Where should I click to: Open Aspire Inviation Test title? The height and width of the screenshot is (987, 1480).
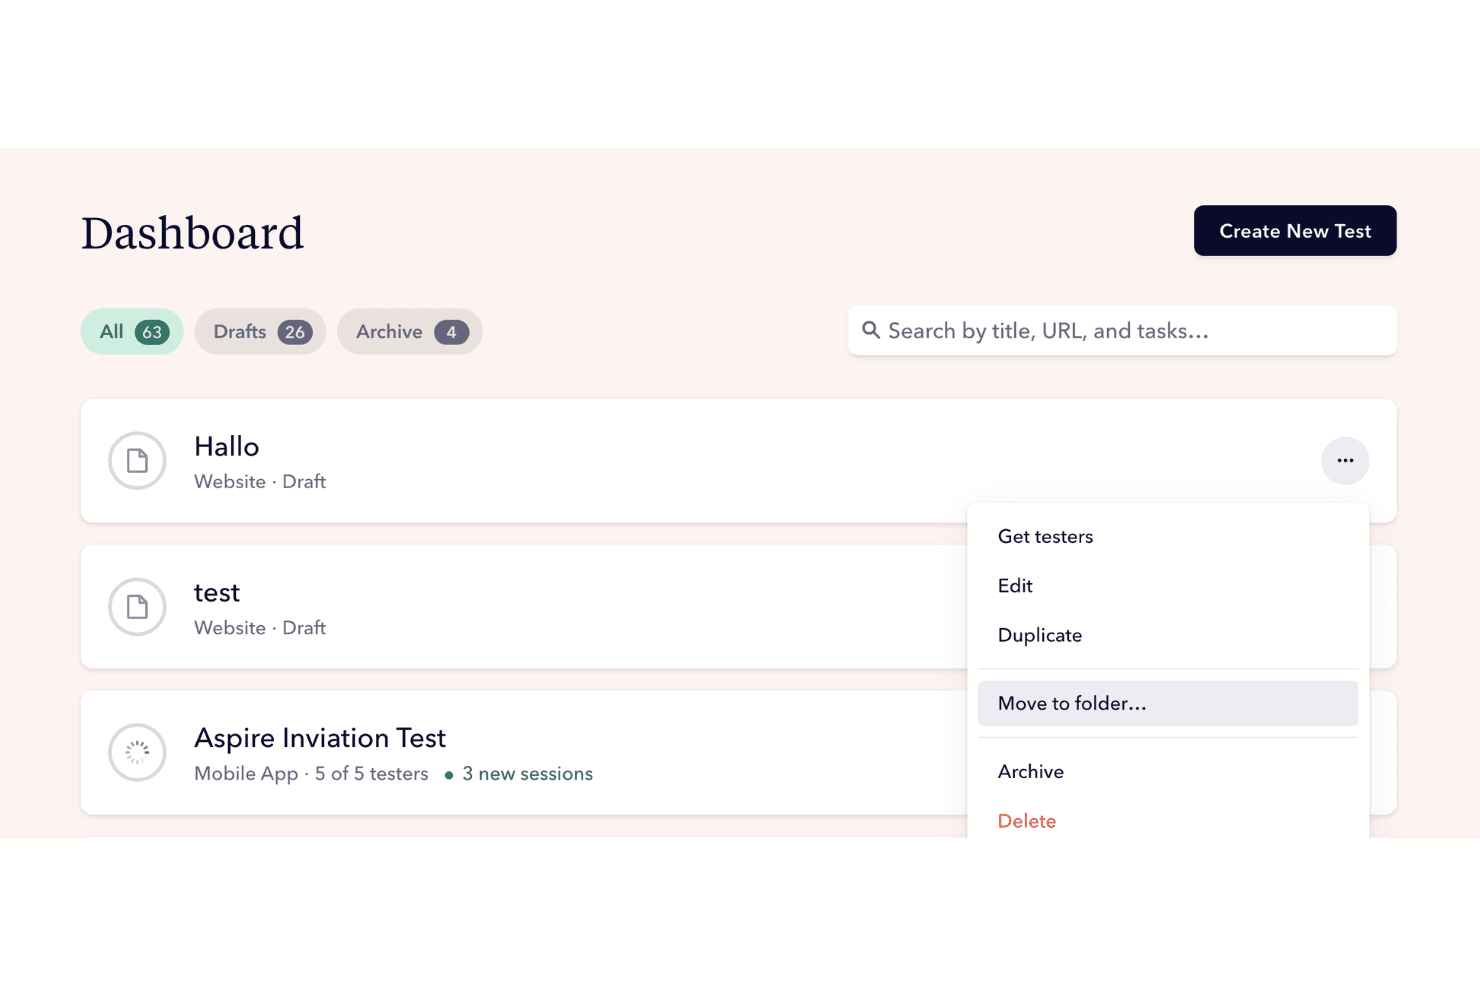tap(320, 738)
